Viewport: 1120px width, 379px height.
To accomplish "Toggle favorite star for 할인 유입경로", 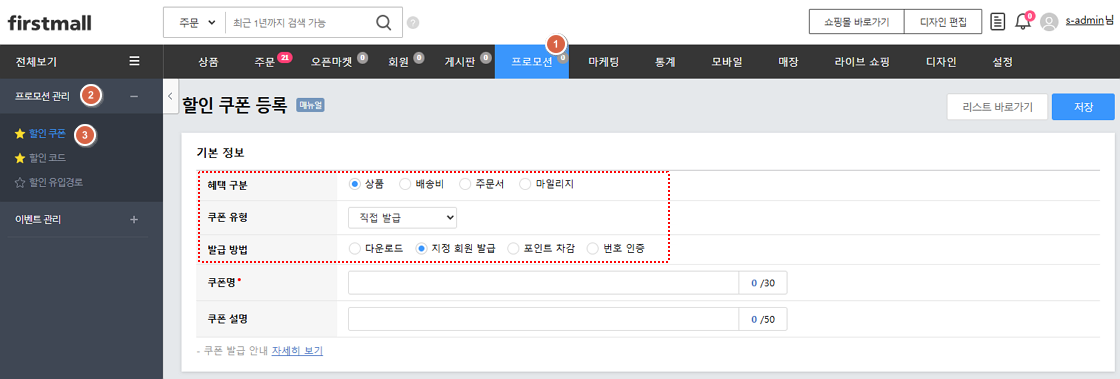I will [20, 182].
